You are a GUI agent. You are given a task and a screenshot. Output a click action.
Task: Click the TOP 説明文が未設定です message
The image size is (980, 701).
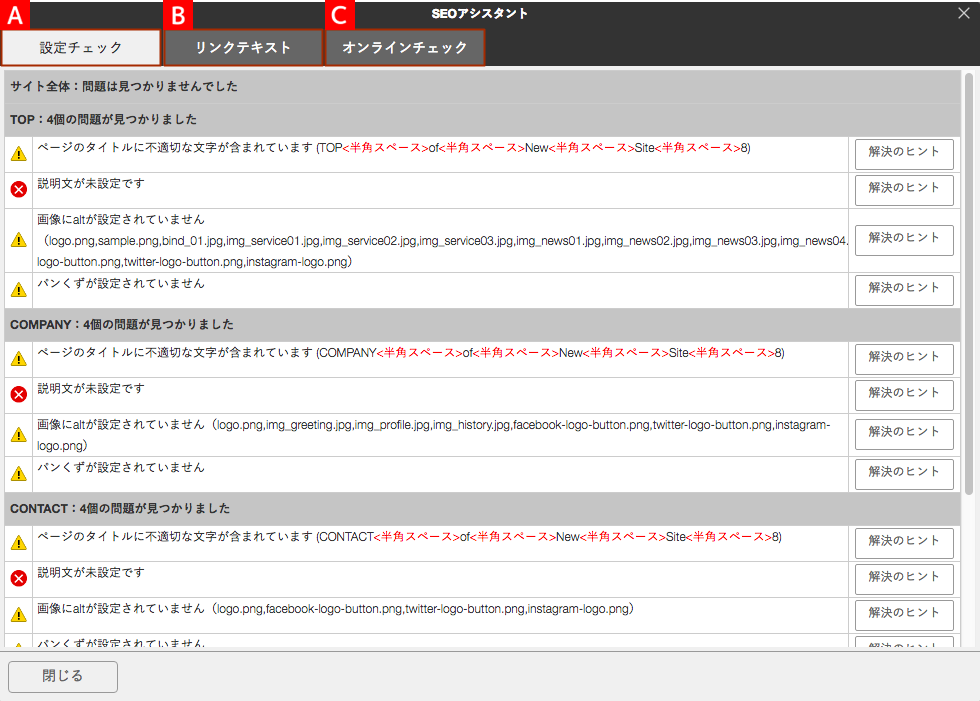tap(91, 184)
